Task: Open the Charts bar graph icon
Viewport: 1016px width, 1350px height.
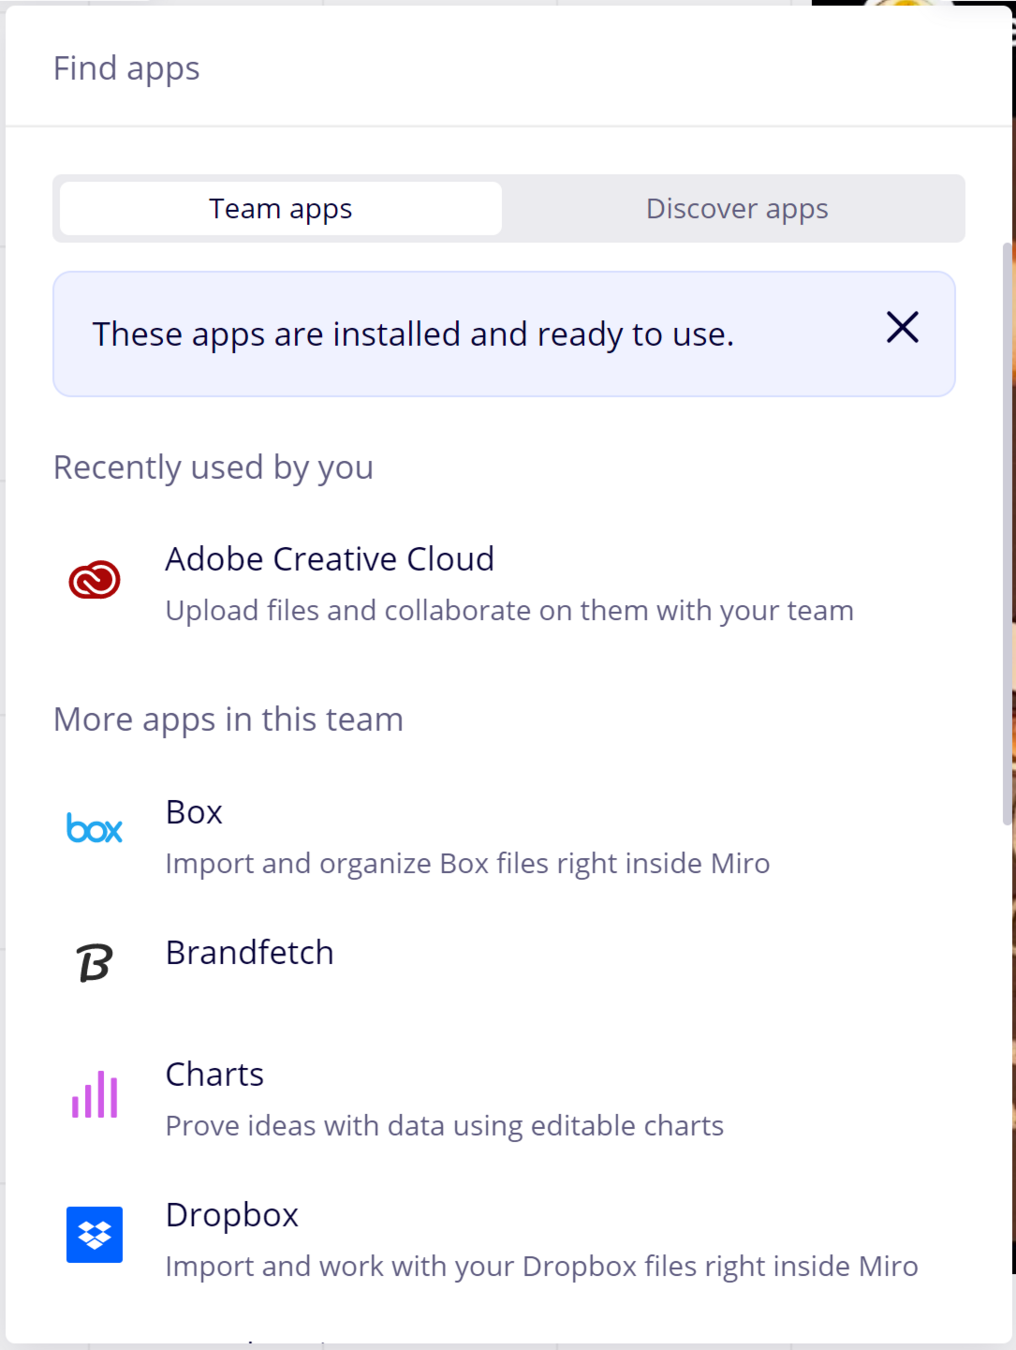Action: pyautogui.click(x=94, y=1094)
